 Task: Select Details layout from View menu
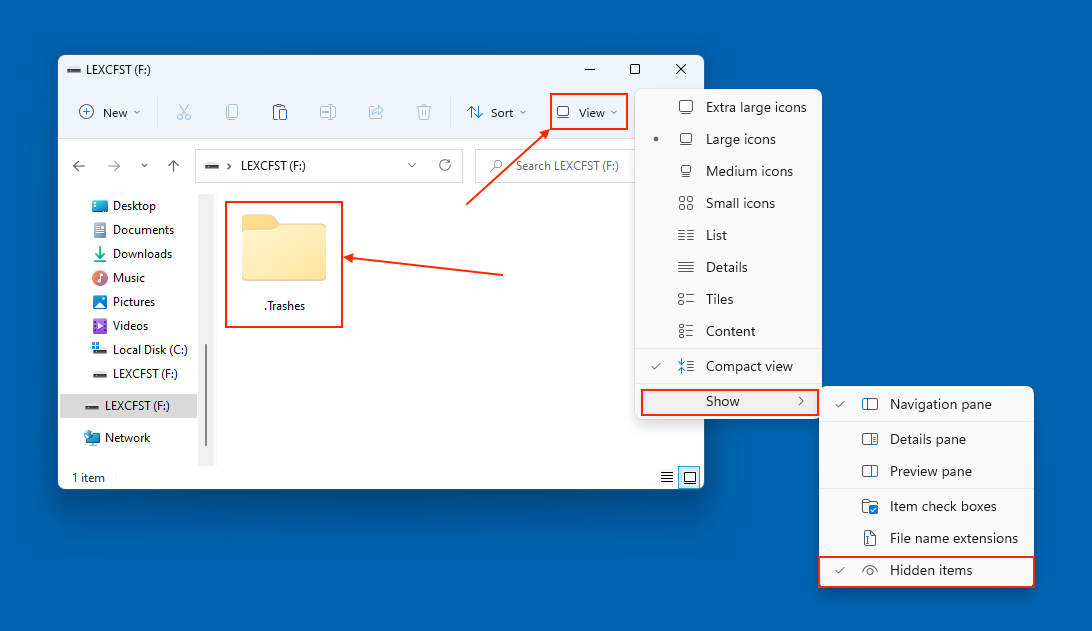pyautogui.click(x=726, y=267)
